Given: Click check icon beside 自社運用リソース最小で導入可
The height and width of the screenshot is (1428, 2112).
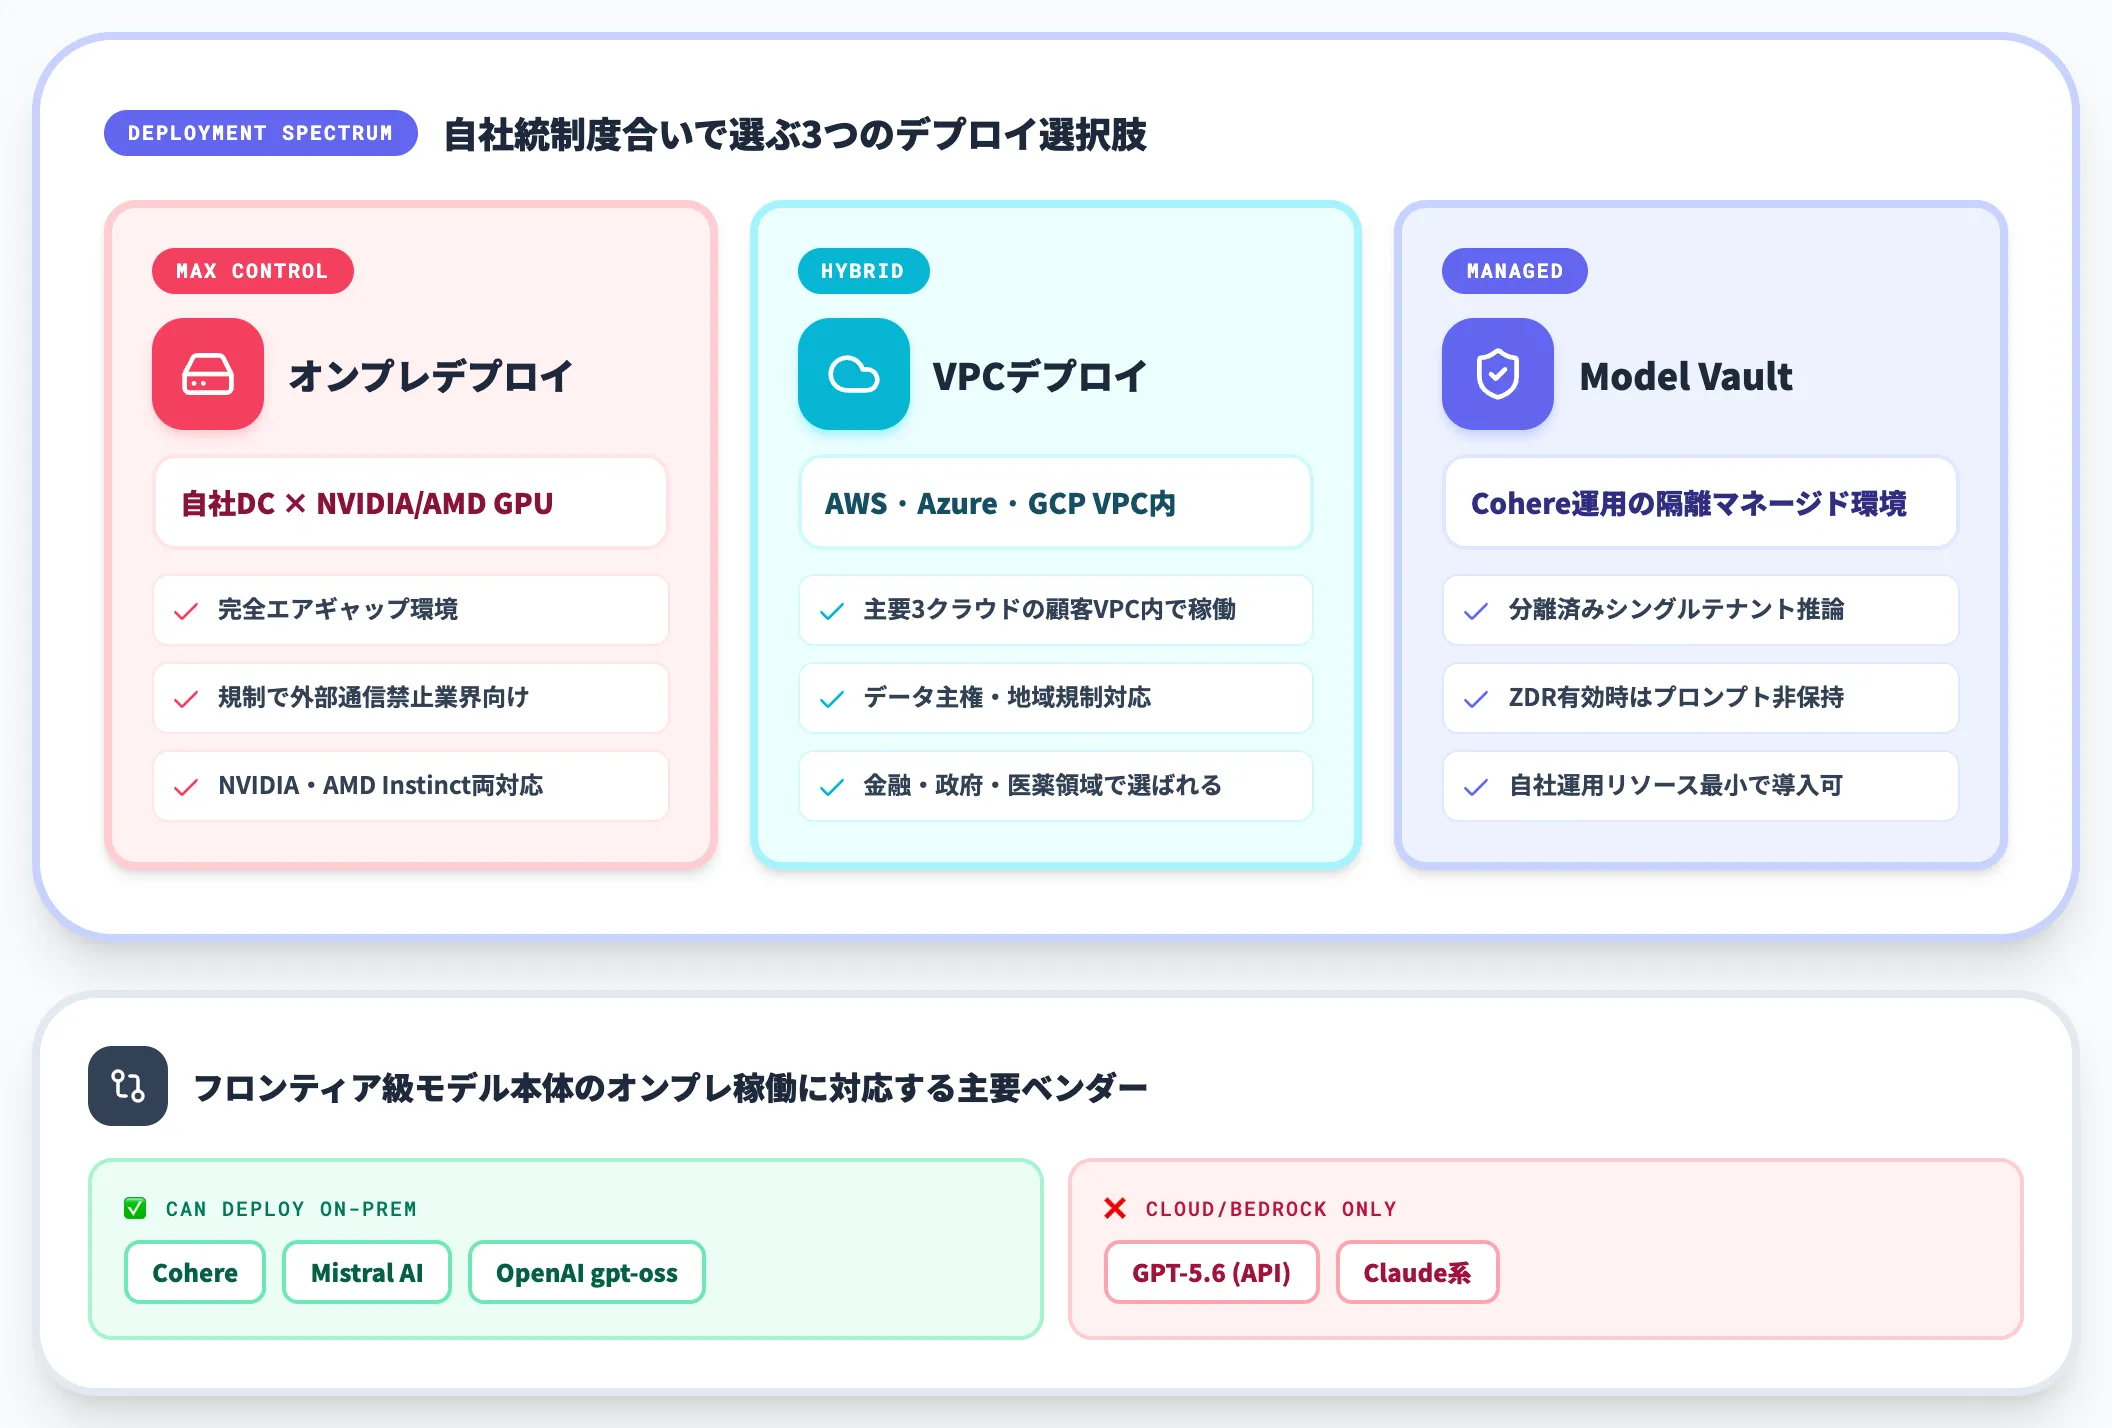Looking at the screenshot, I should tap(1476, 787).
